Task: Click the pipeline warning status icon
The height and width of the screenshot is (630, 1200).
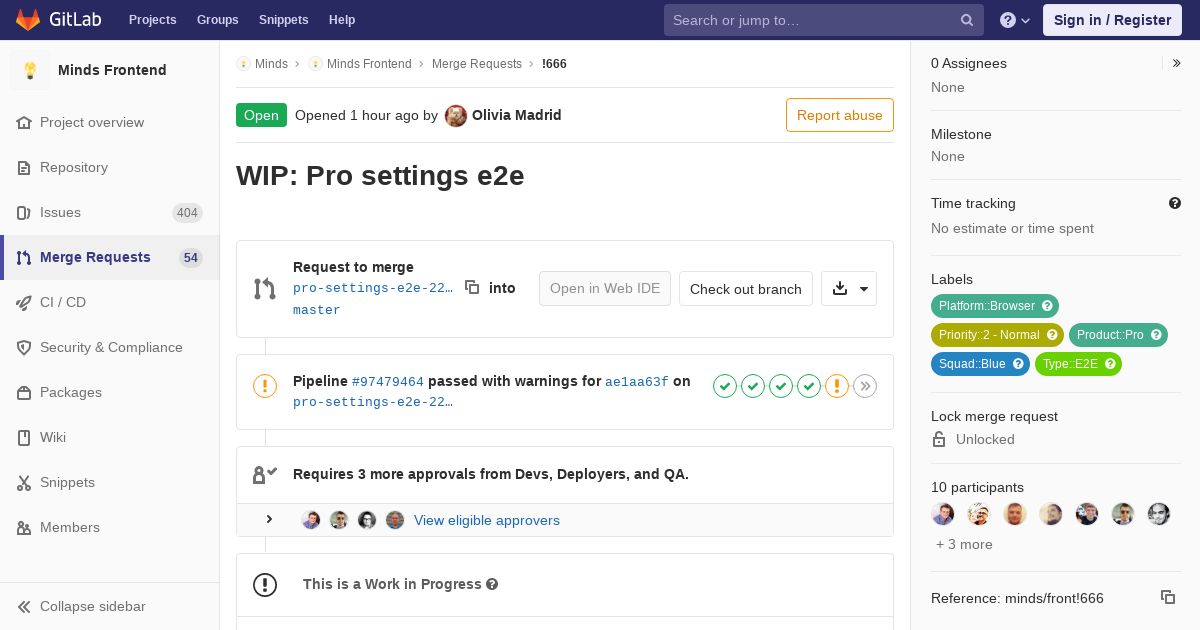Action: pos(265,386)
